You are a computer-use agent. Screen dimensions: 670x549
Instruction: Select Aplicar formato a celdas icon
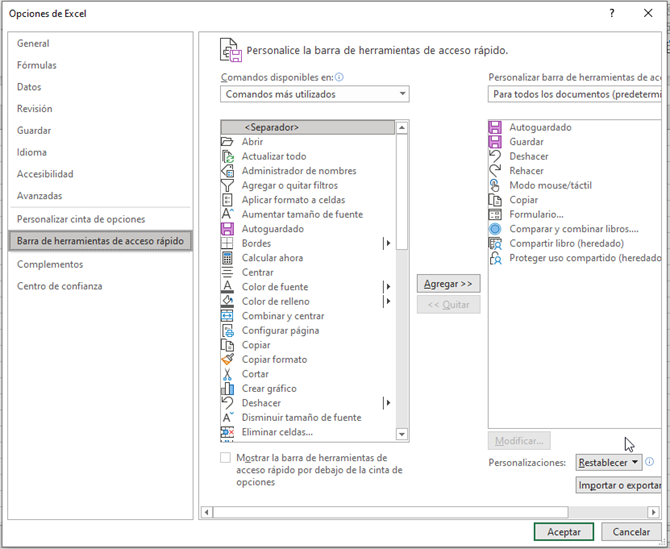[x=227, y=200]
